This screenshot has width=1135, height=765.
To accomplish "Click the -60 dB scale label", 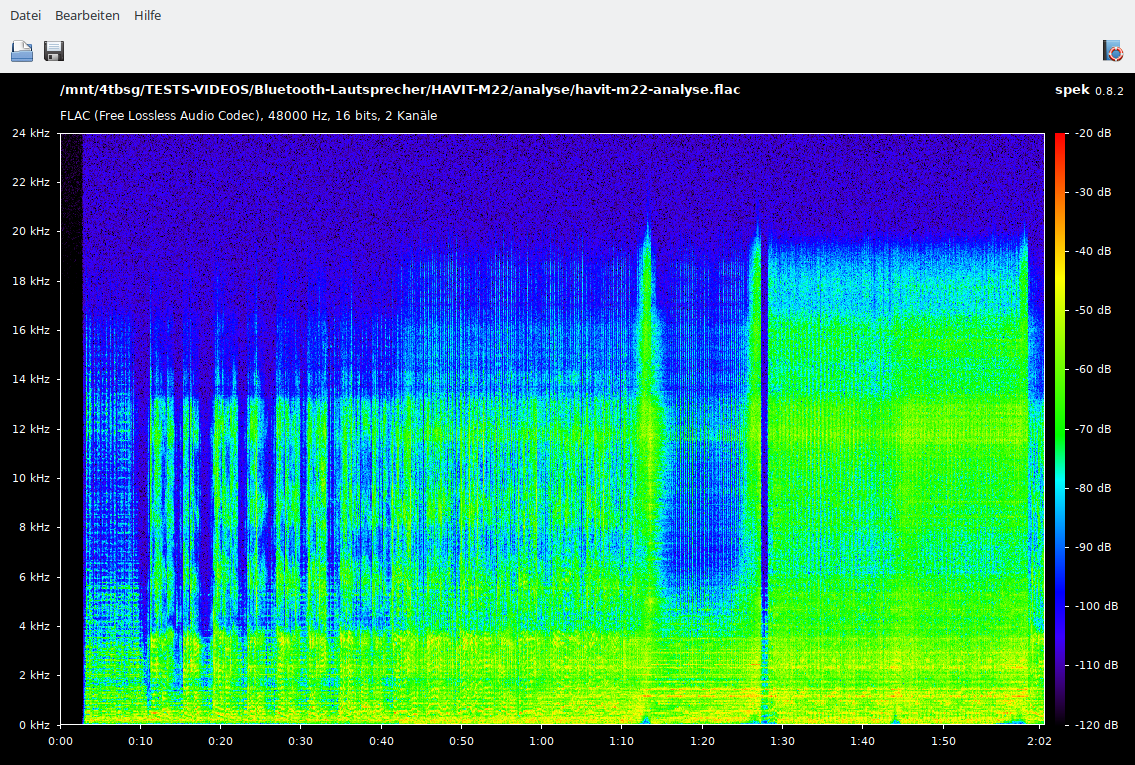I will (x=1093, y=369).
